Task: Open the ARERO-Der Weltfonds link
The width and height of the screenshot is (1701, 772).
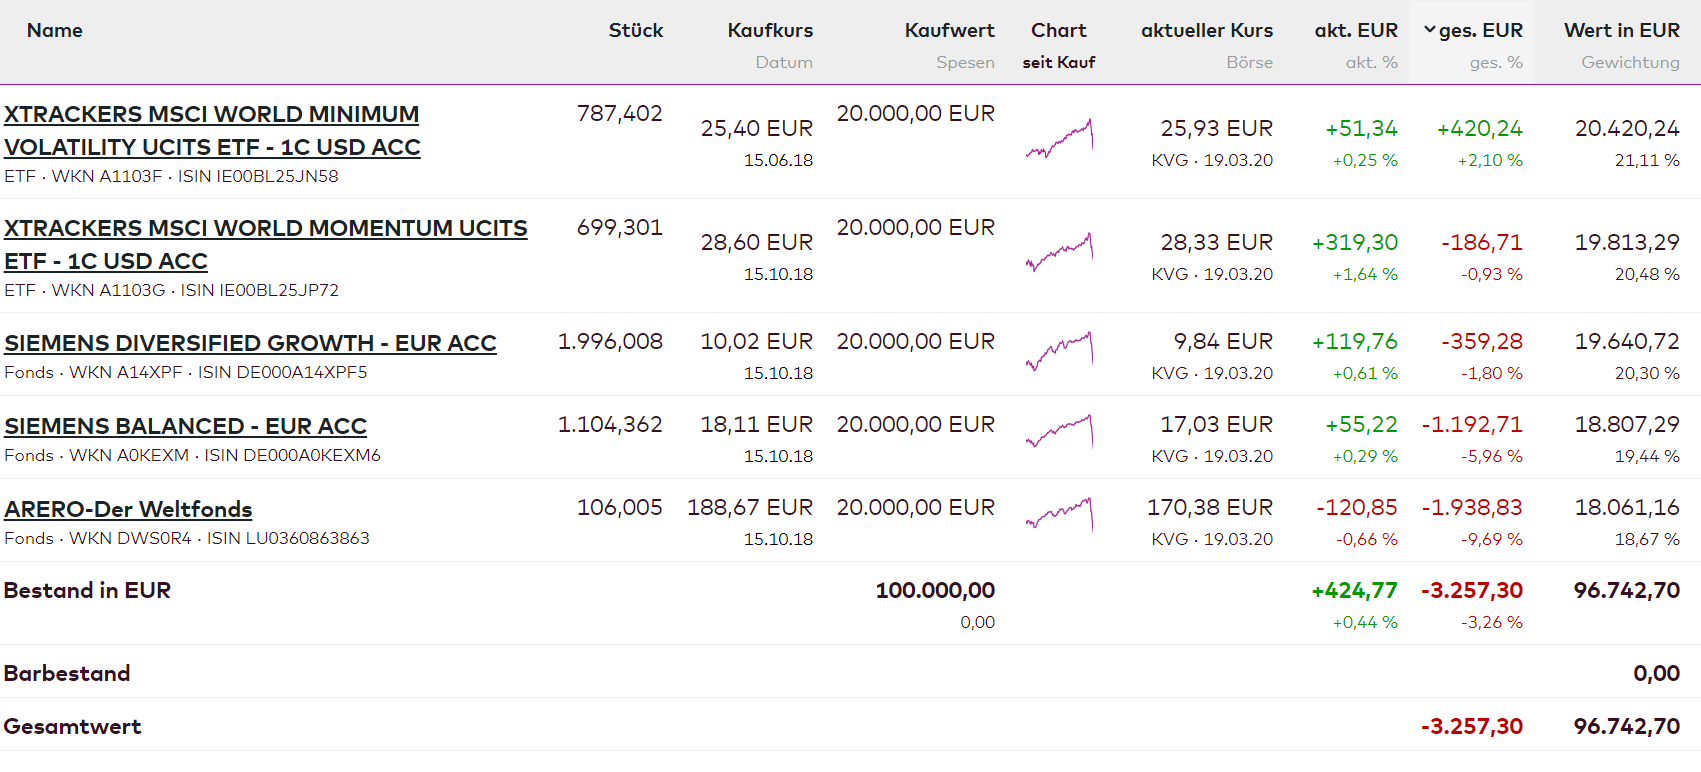Action: [128, 509]
